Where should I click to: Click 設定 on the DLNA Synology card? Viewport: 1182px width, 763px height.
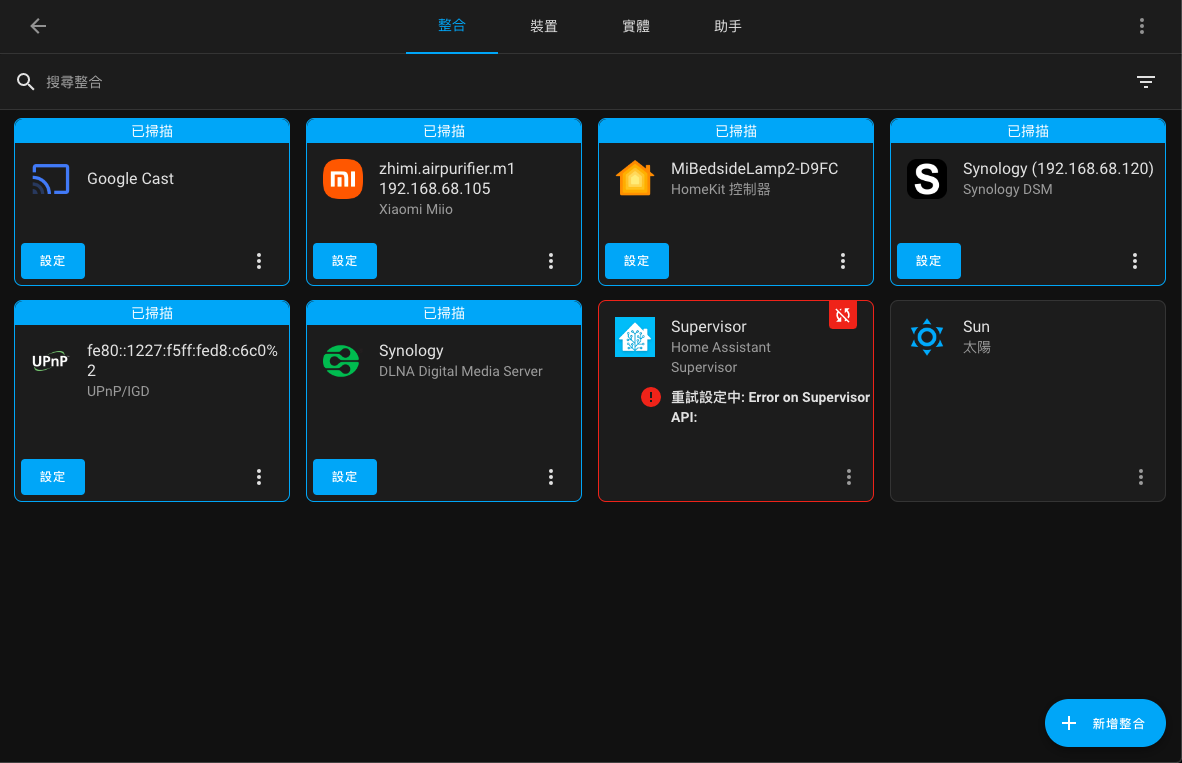pos(344,476)
